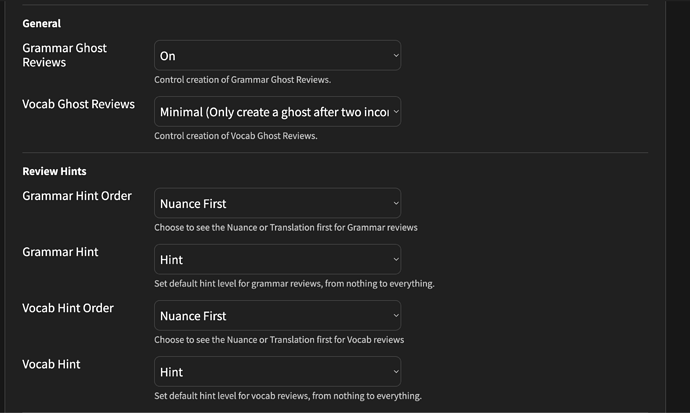
Task: Click the 'Set default hint level for grammar reviews' text
Action: click(x=294, y=284)
